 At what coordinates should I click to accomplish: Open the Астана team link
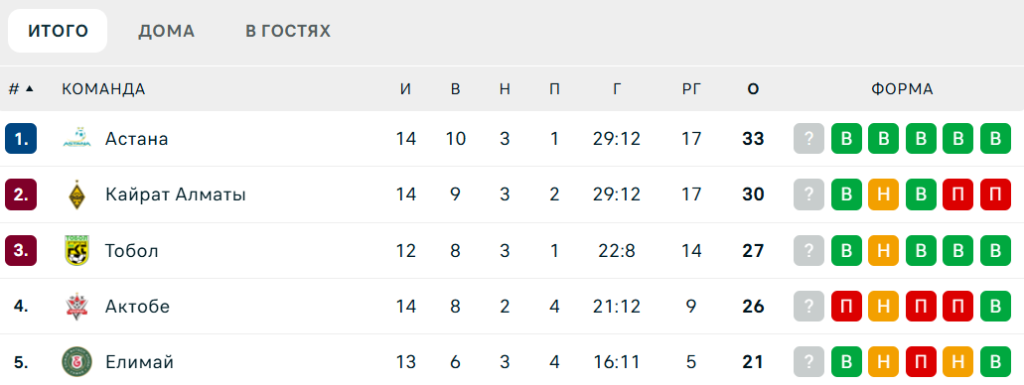click(136, 138)
